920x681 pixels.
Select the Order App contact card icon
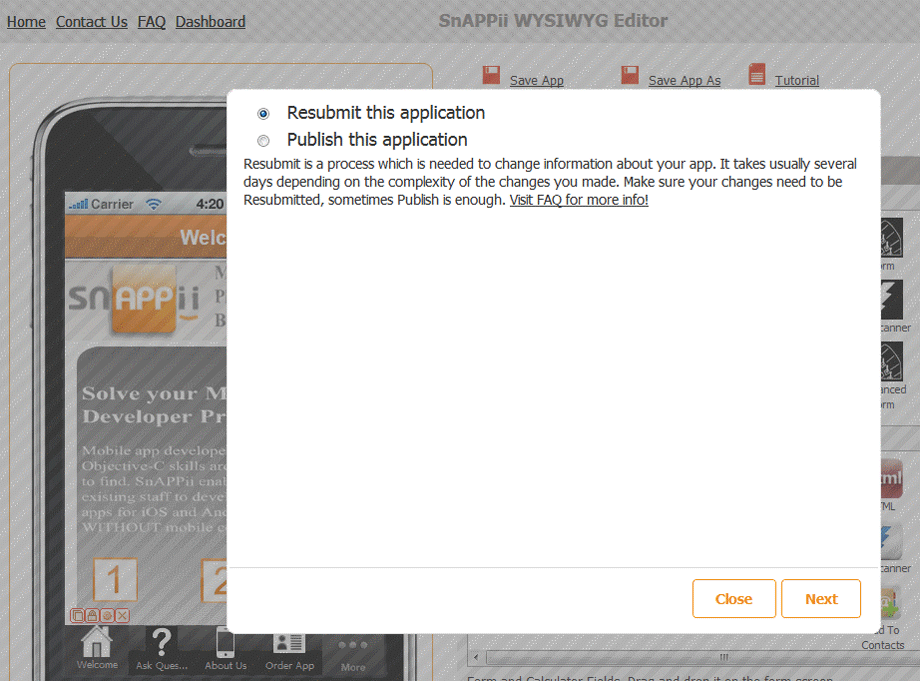[289, 643]
